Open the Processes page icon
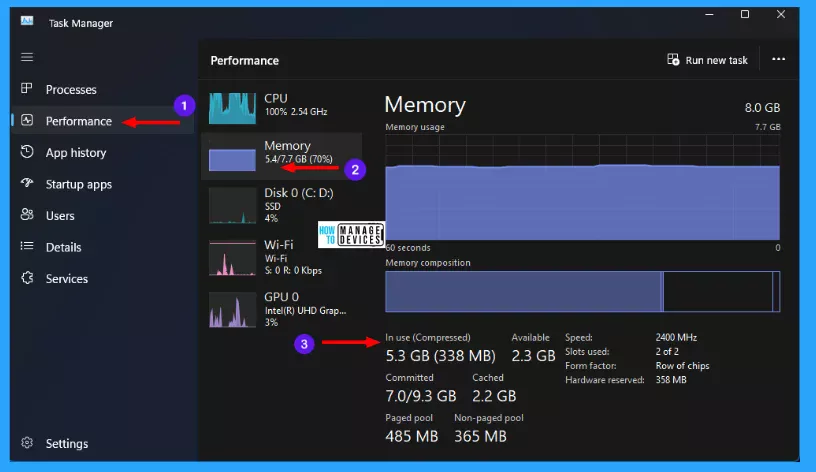 point(27,89)
